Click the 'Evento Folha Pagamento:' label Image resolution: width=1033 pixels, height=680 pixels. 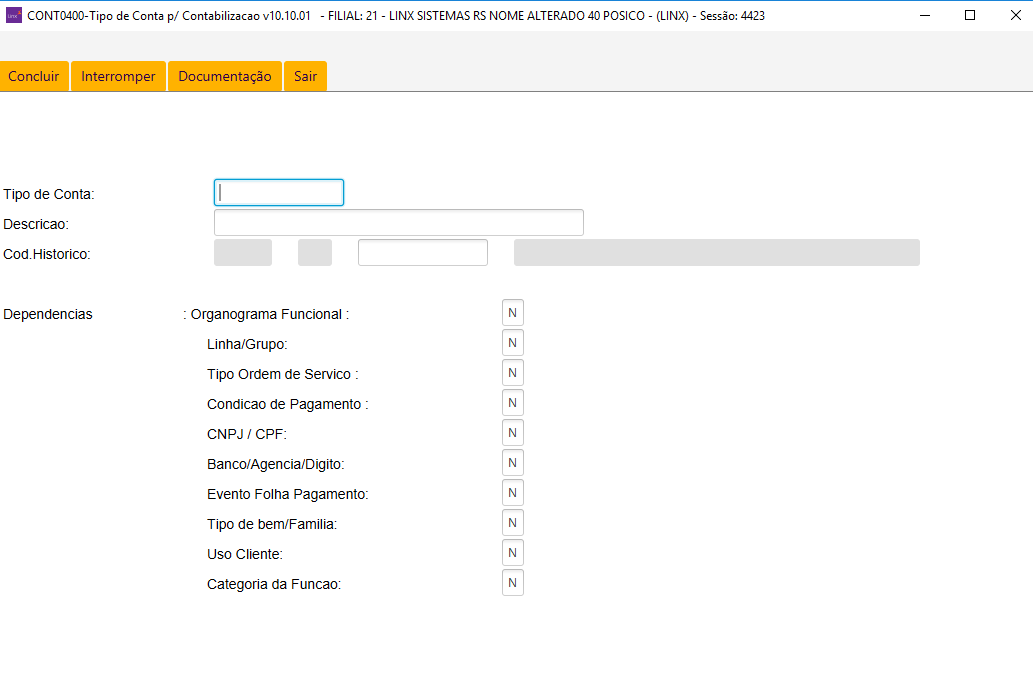pyautogui.click(x=288, y=494)
